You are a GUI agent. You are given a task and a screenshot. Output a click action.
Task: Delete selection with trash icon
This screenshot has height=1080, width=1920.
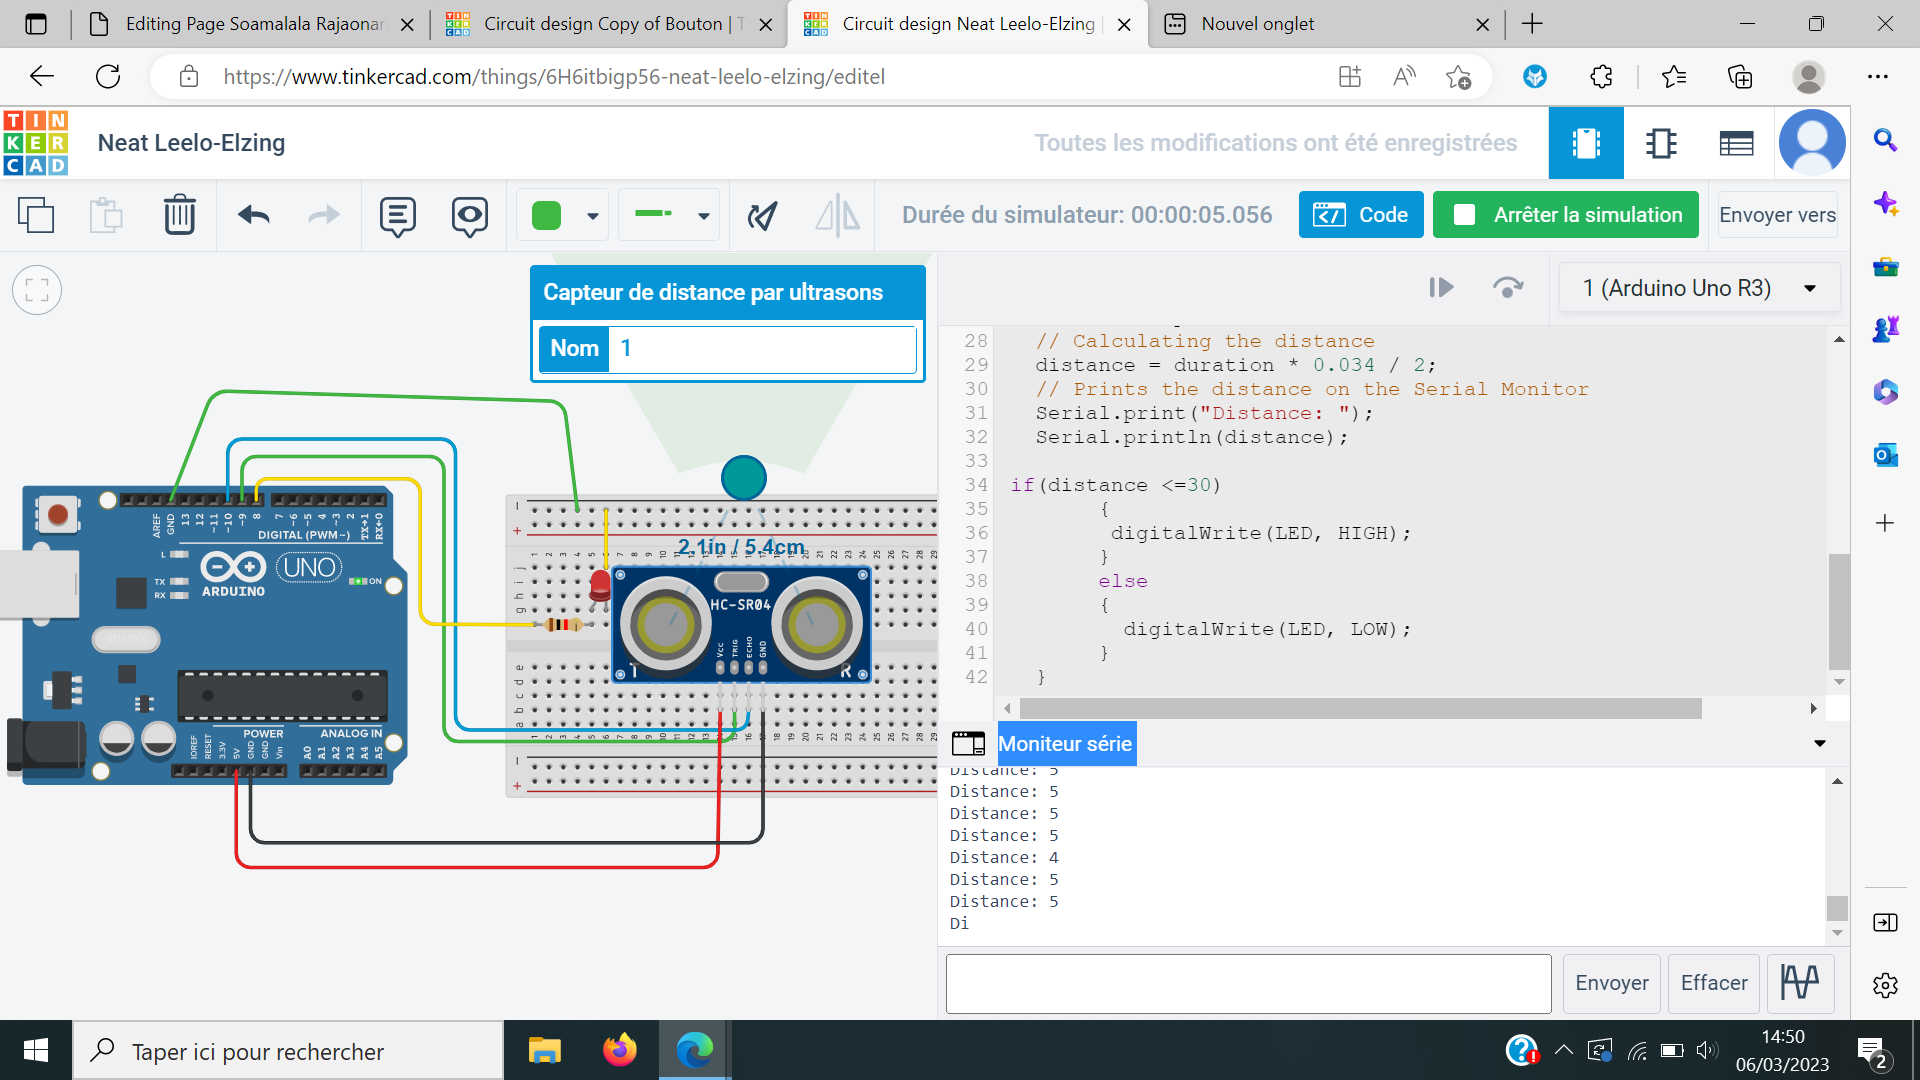point(180,215)
